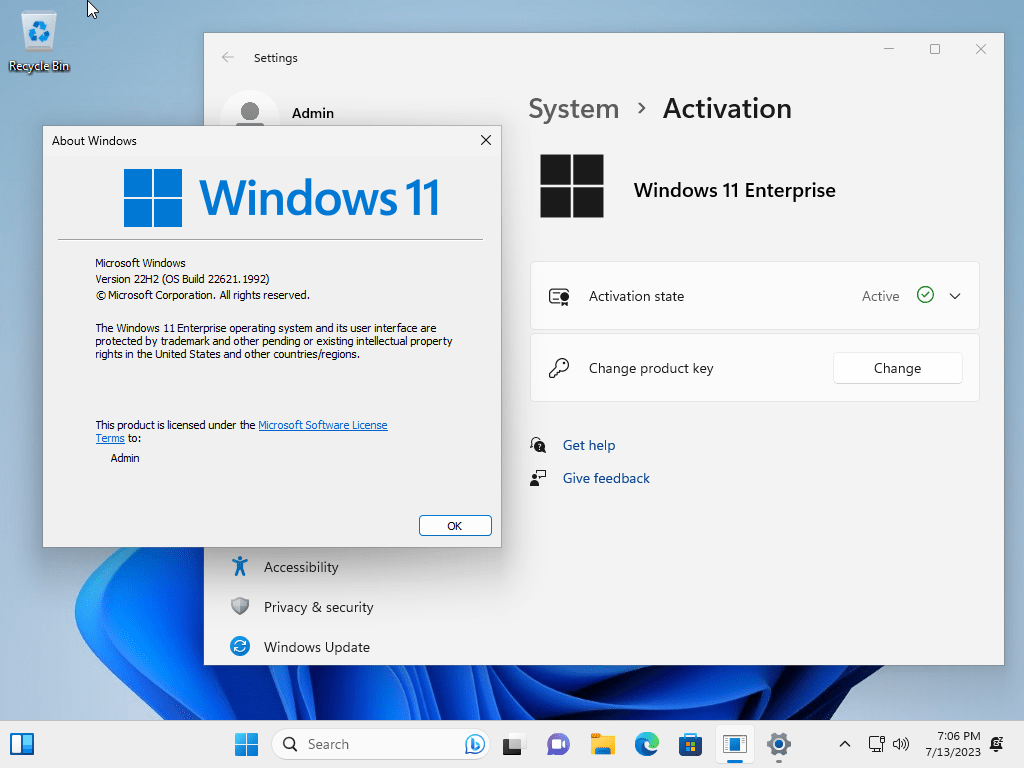Go back using Settings back arrow
The width and height of the screenshot is (1024, 768).
click(228, 57)
